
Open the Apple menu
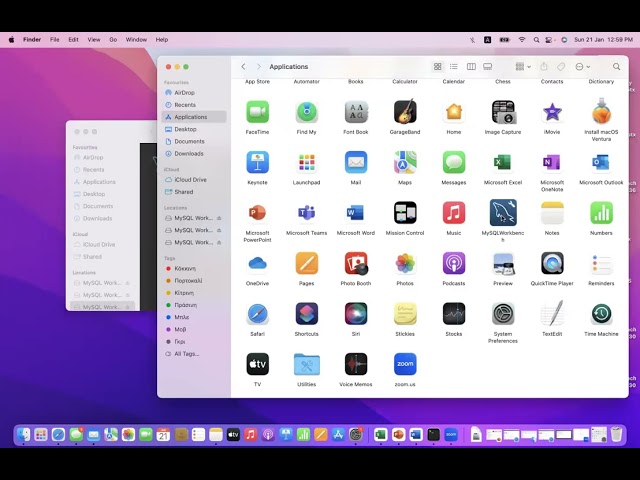pyautogui.click(x=11, y=40)
